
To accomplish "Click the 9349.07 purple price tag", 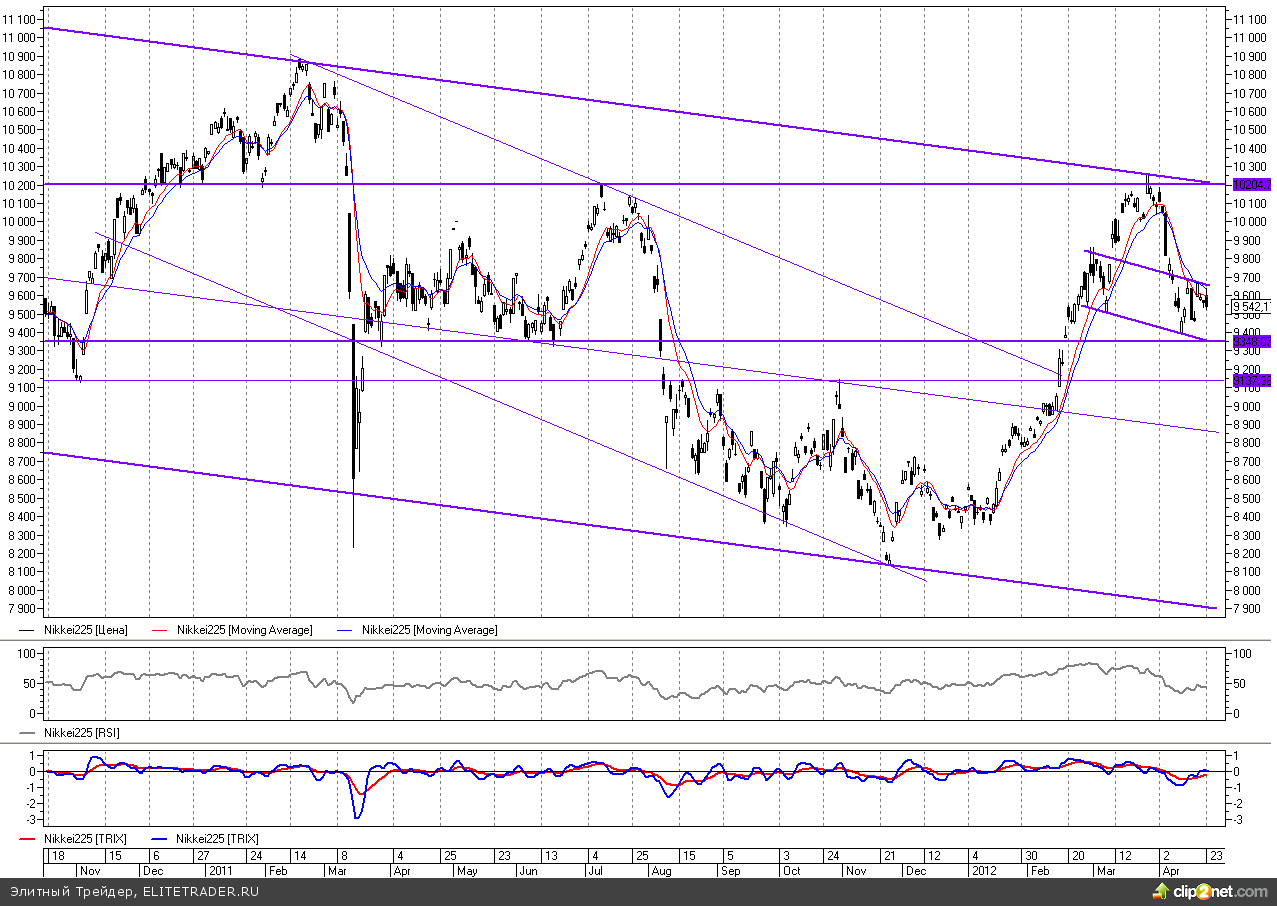I will click(x=1252, y=342).
